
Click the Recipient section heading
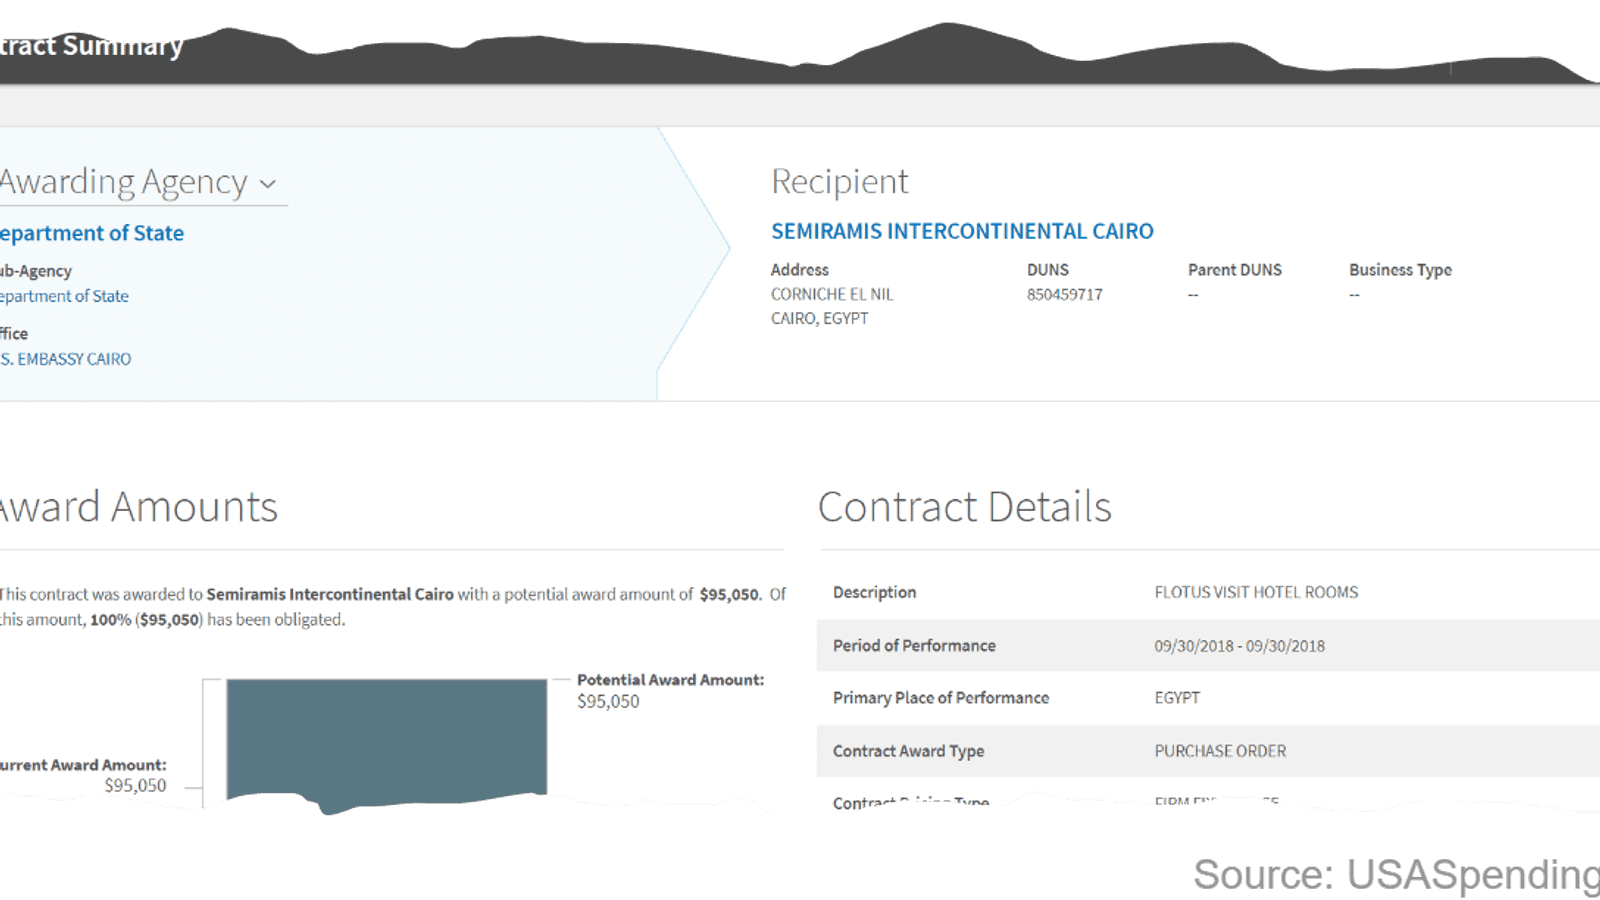[x=839, y=182]
